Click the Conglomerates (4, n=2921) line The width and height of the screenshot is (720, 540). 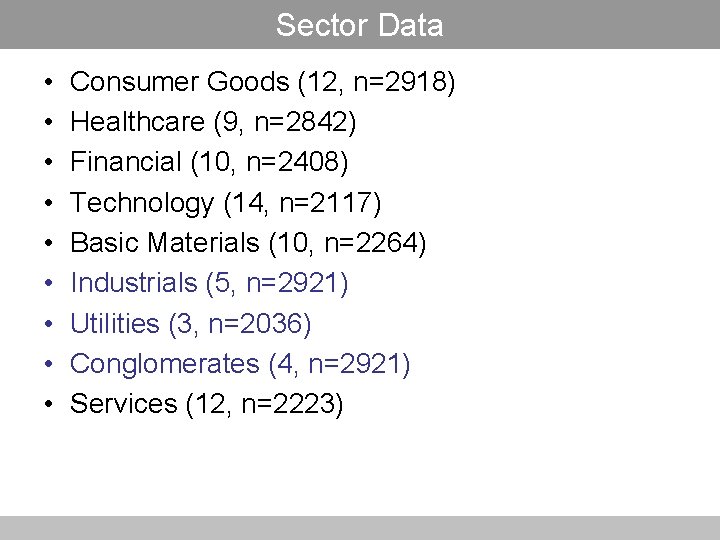[240, 364]
